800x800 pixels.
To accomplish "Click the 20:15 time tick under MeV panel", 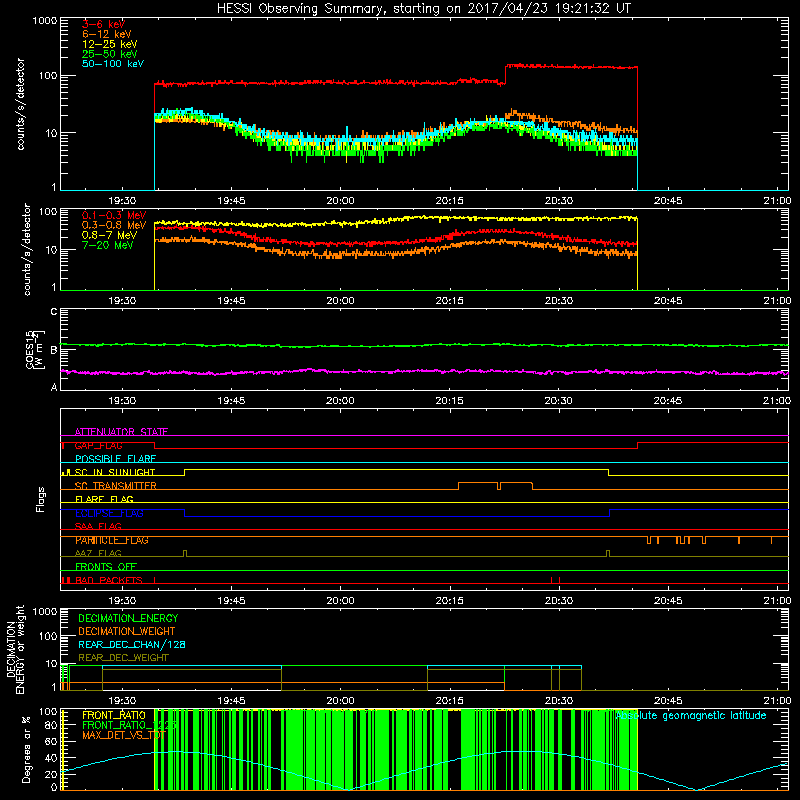I will pos(449,301).
